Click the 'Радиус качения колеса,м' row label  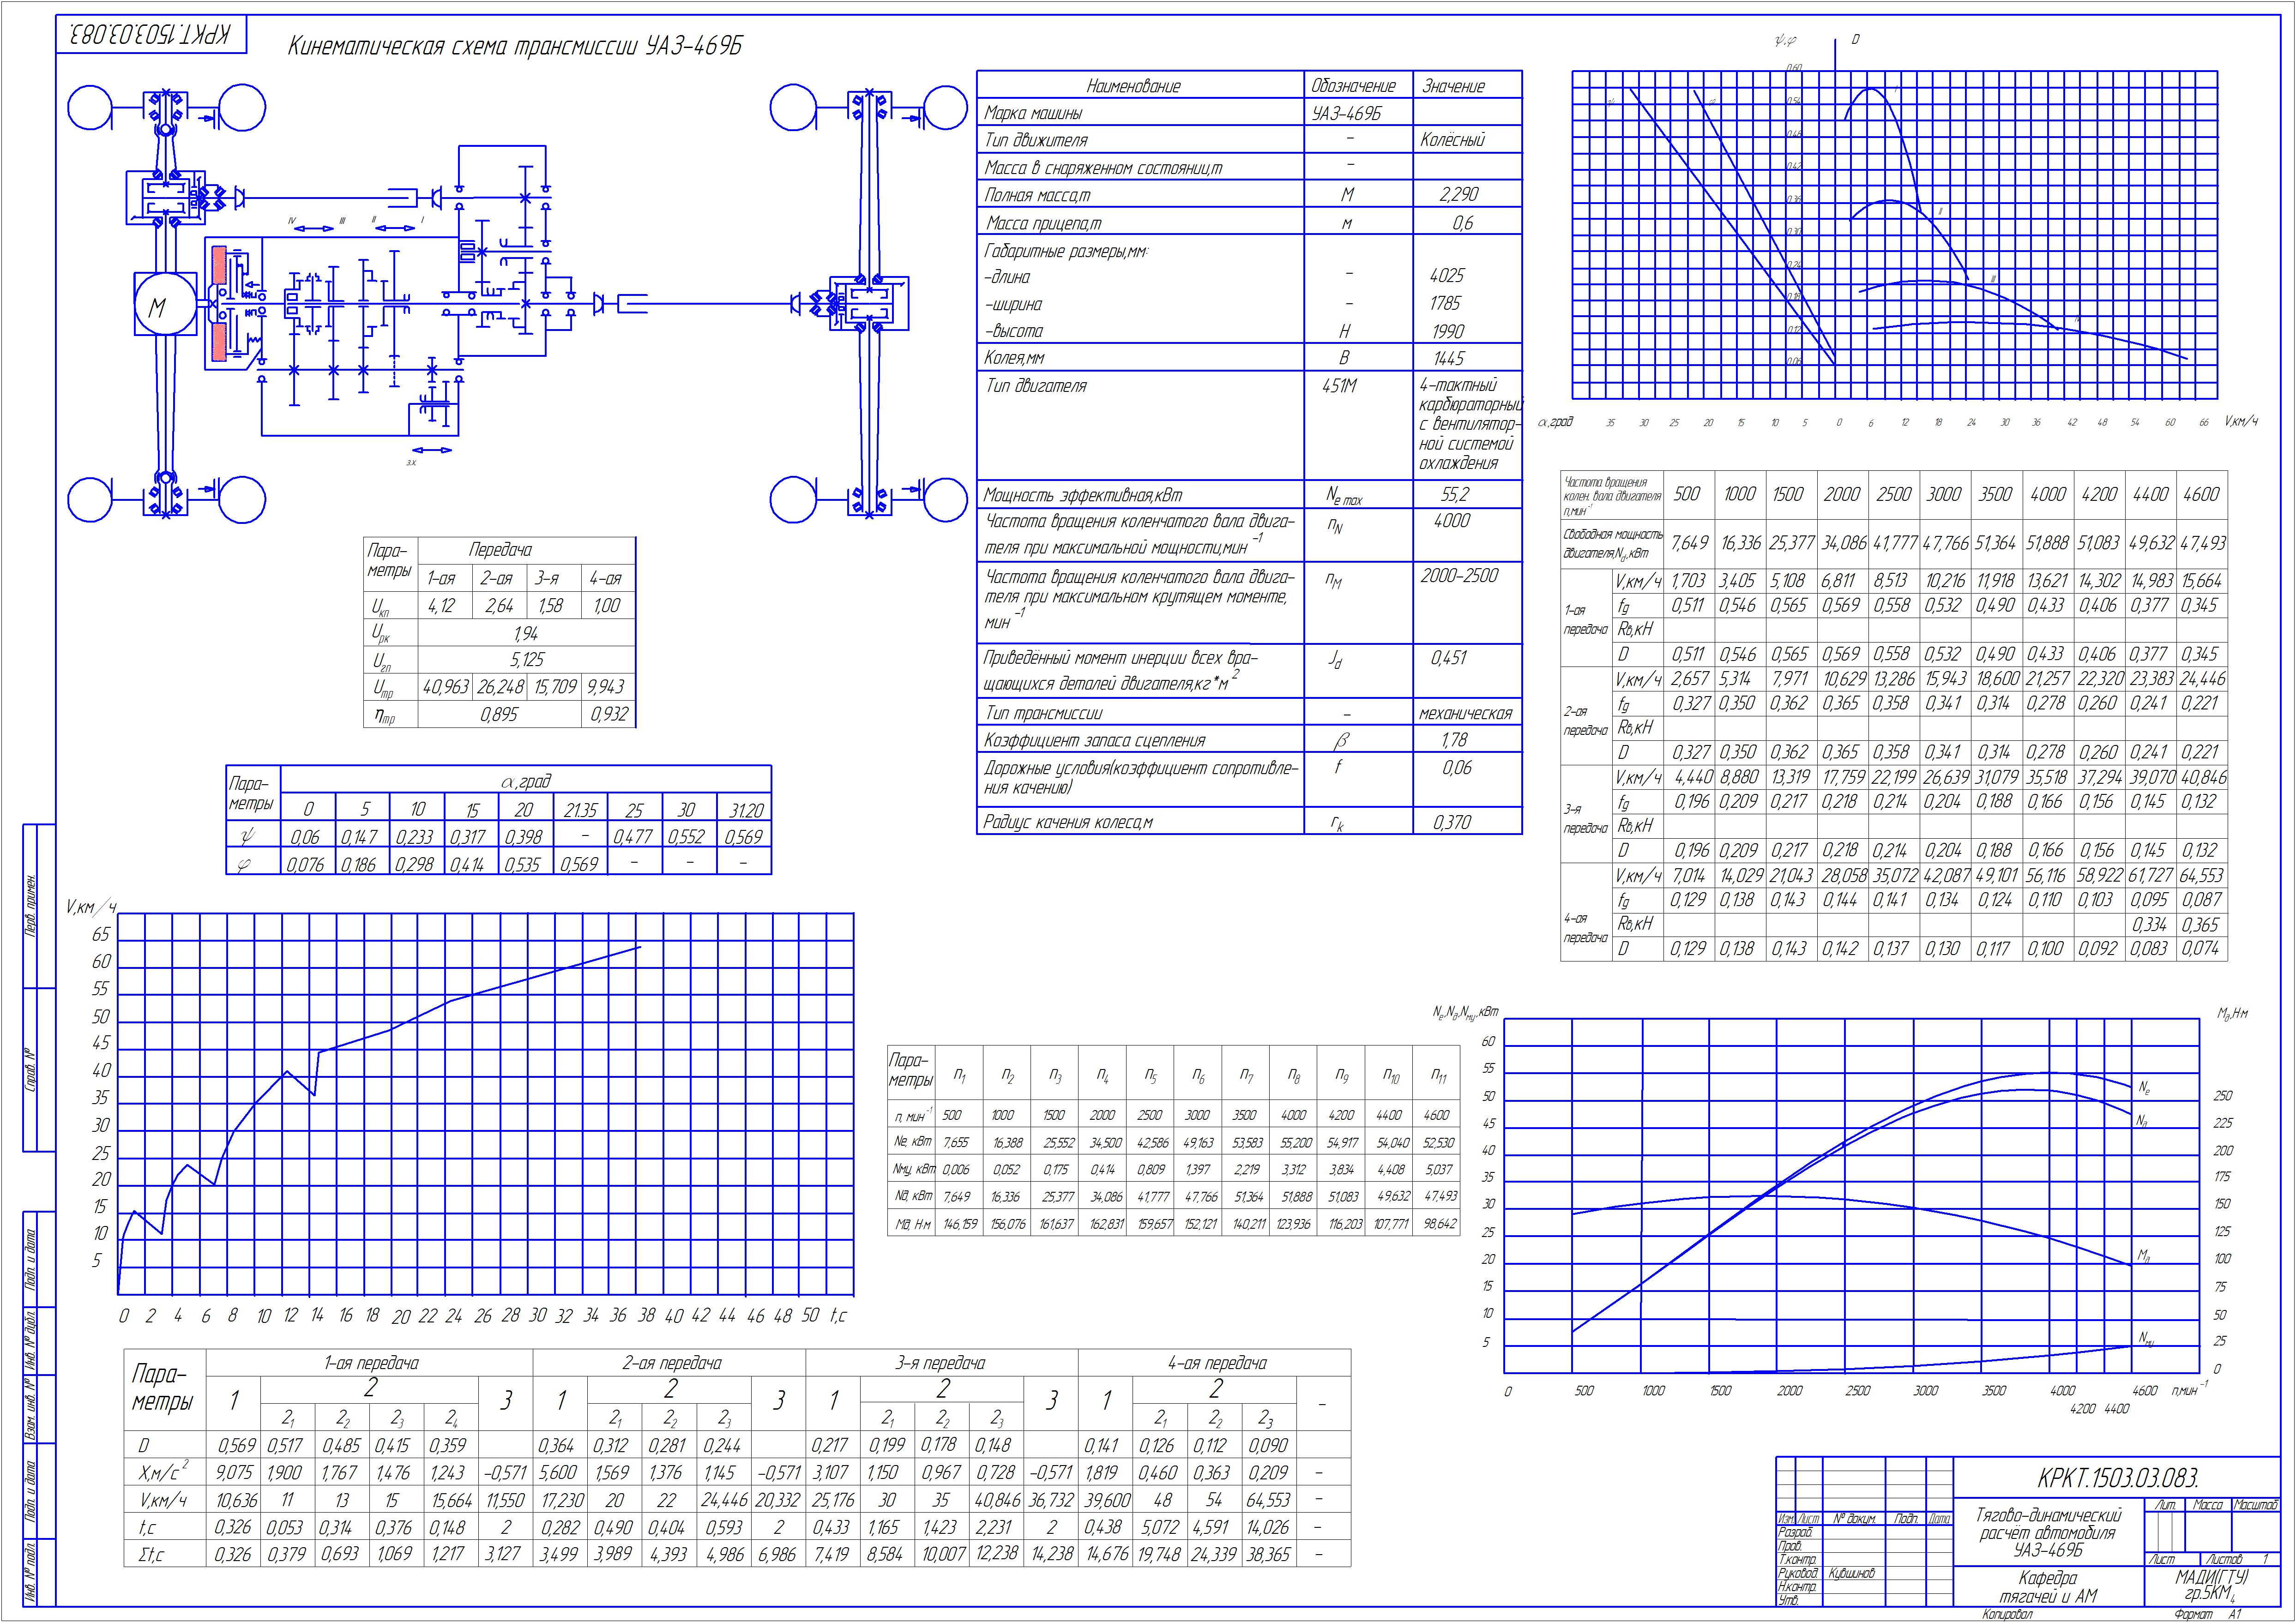(1069, 822)
